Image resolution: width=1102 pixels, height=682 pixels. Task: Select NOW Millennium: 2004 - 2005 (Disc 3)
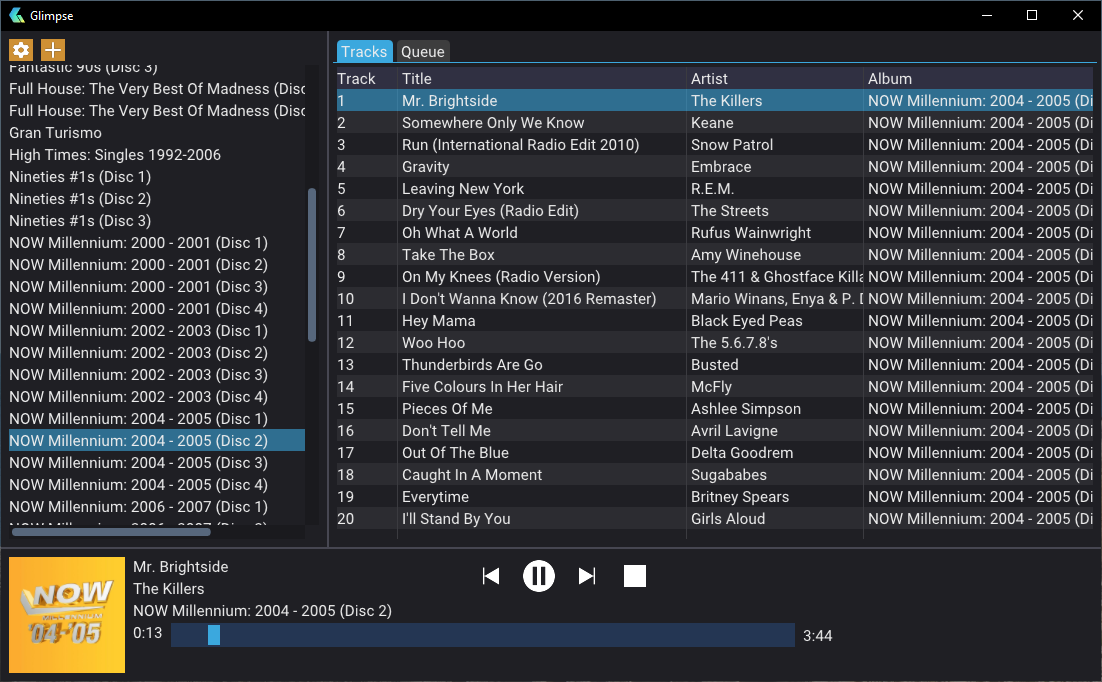pyautogui.click(x=157, y=463)
